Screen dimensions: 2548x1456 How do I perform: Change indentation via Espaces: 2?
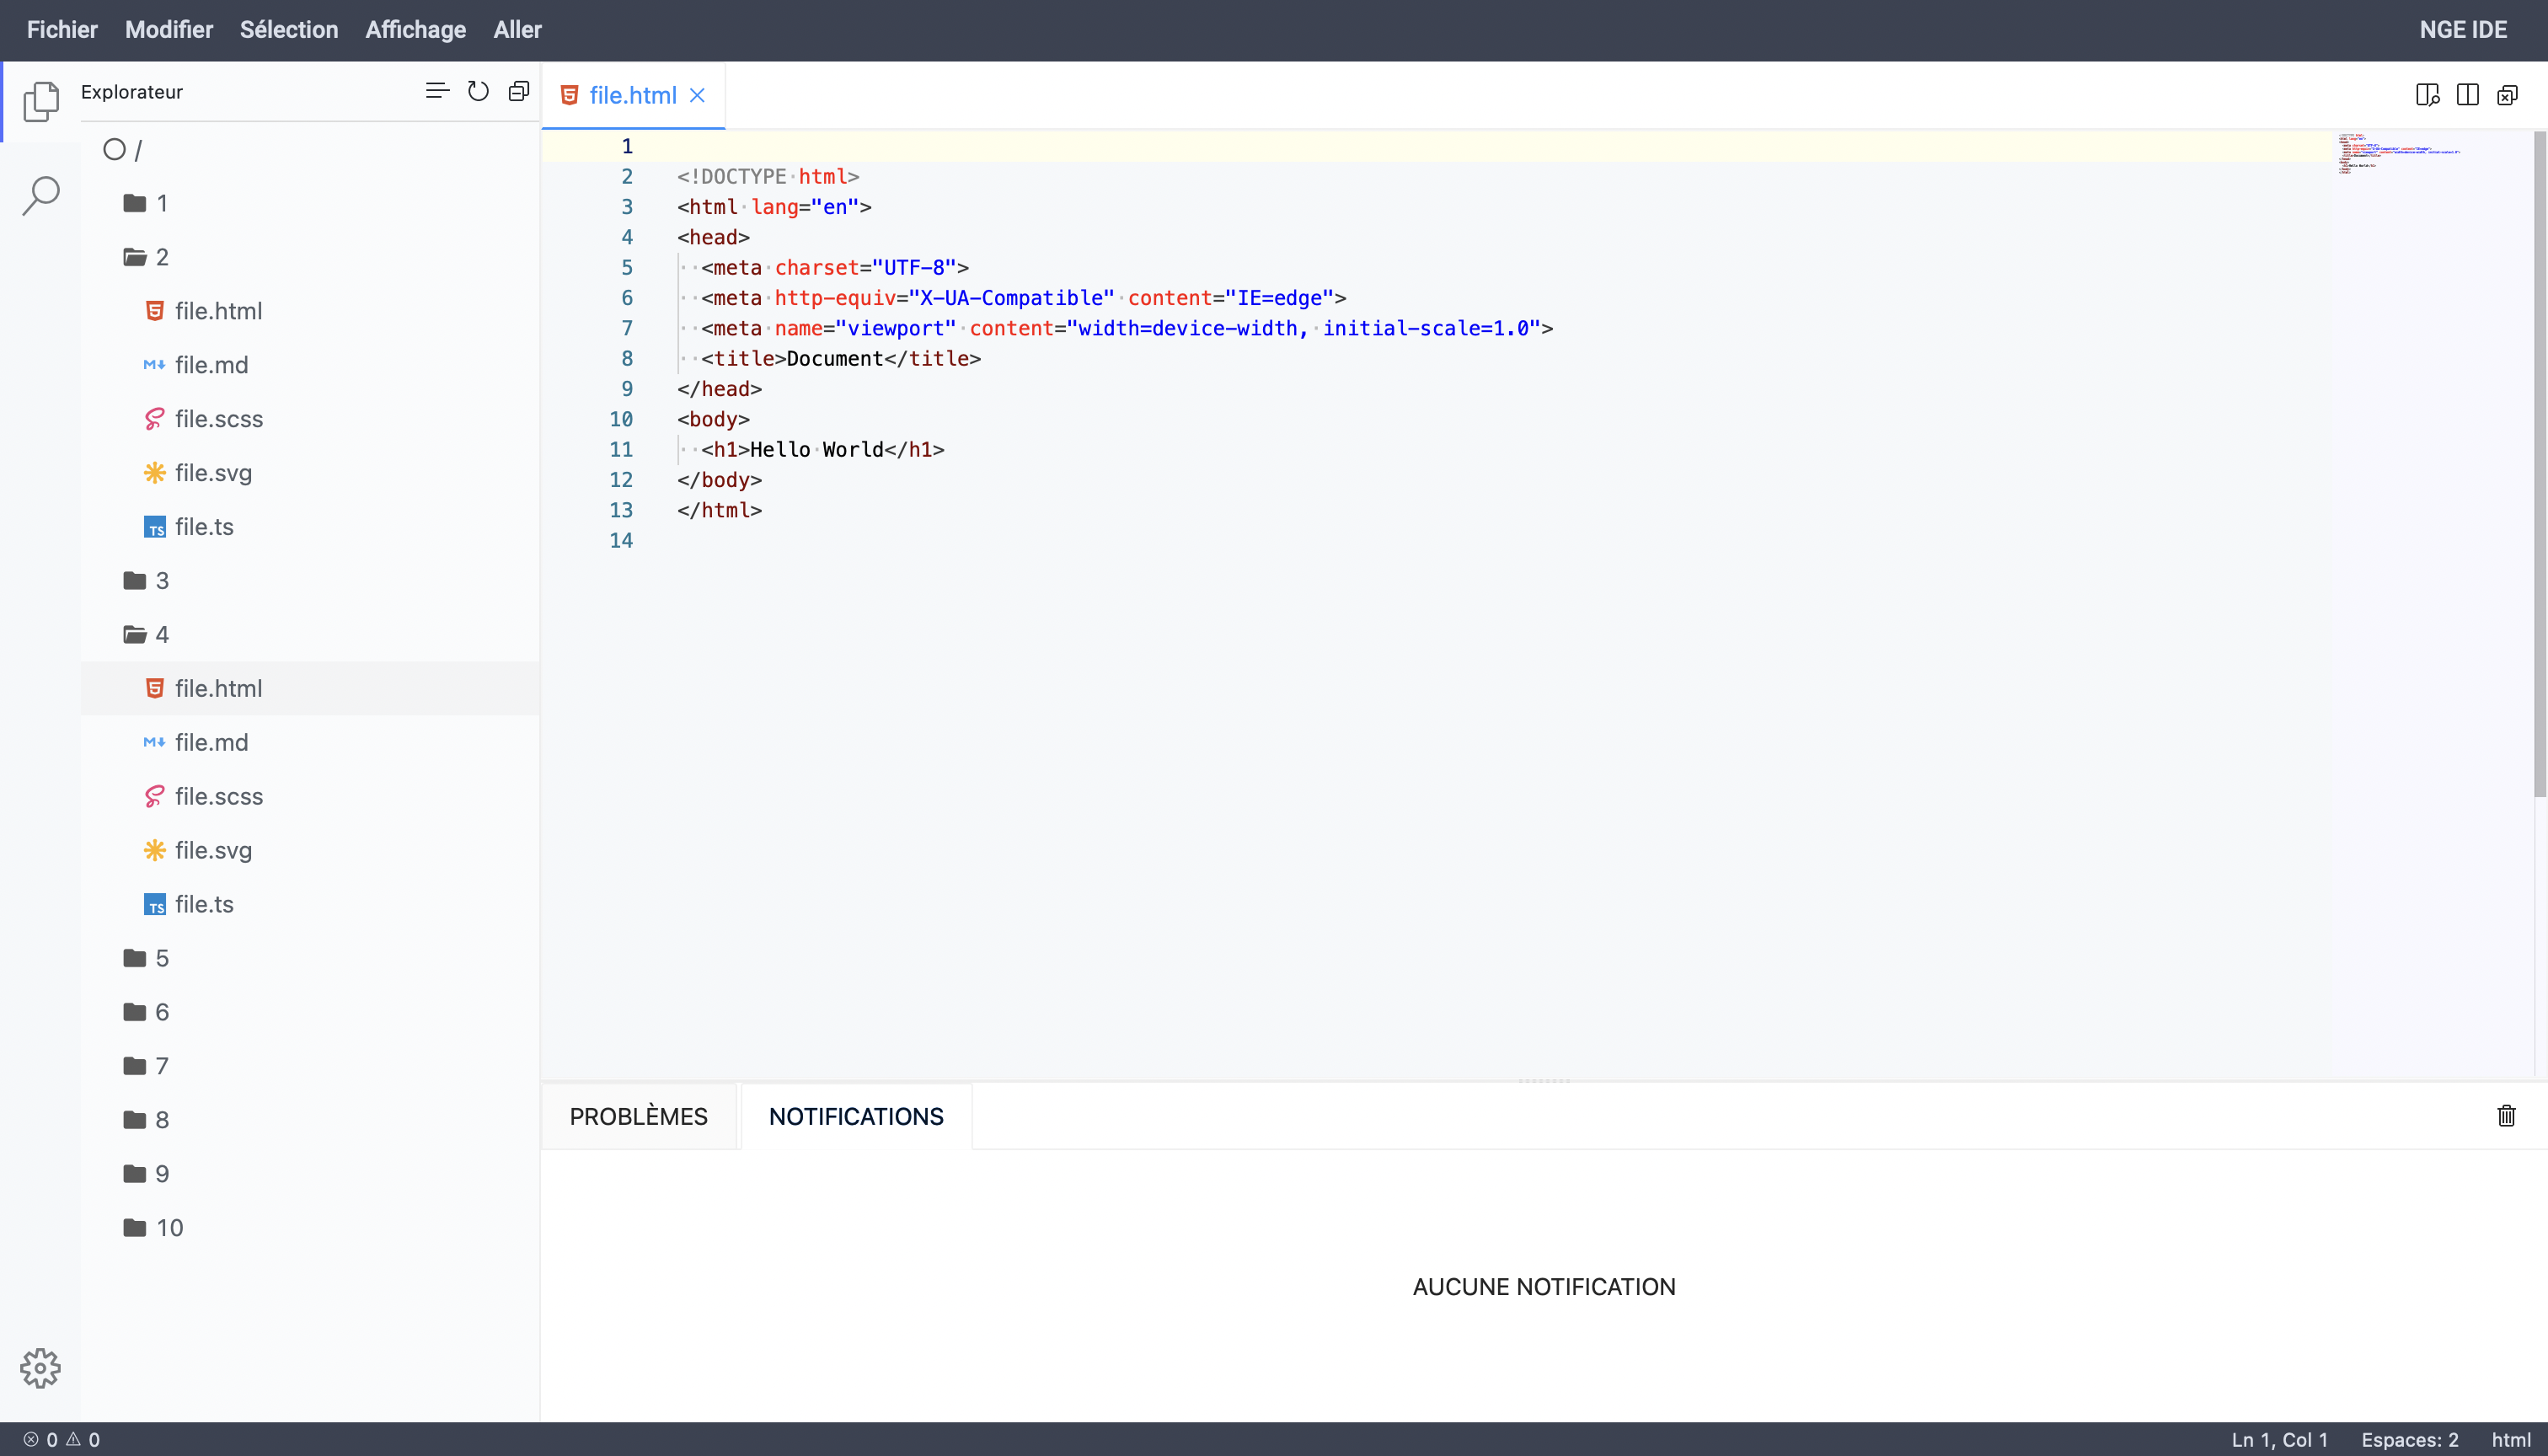pos(2409,1439)
